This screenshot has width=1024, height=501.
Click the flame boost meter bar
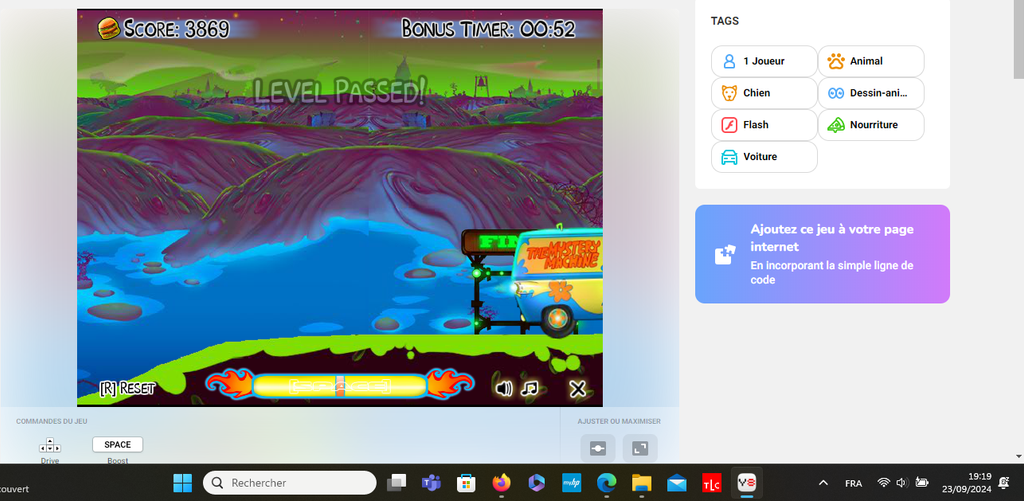[x=338, y=386]
